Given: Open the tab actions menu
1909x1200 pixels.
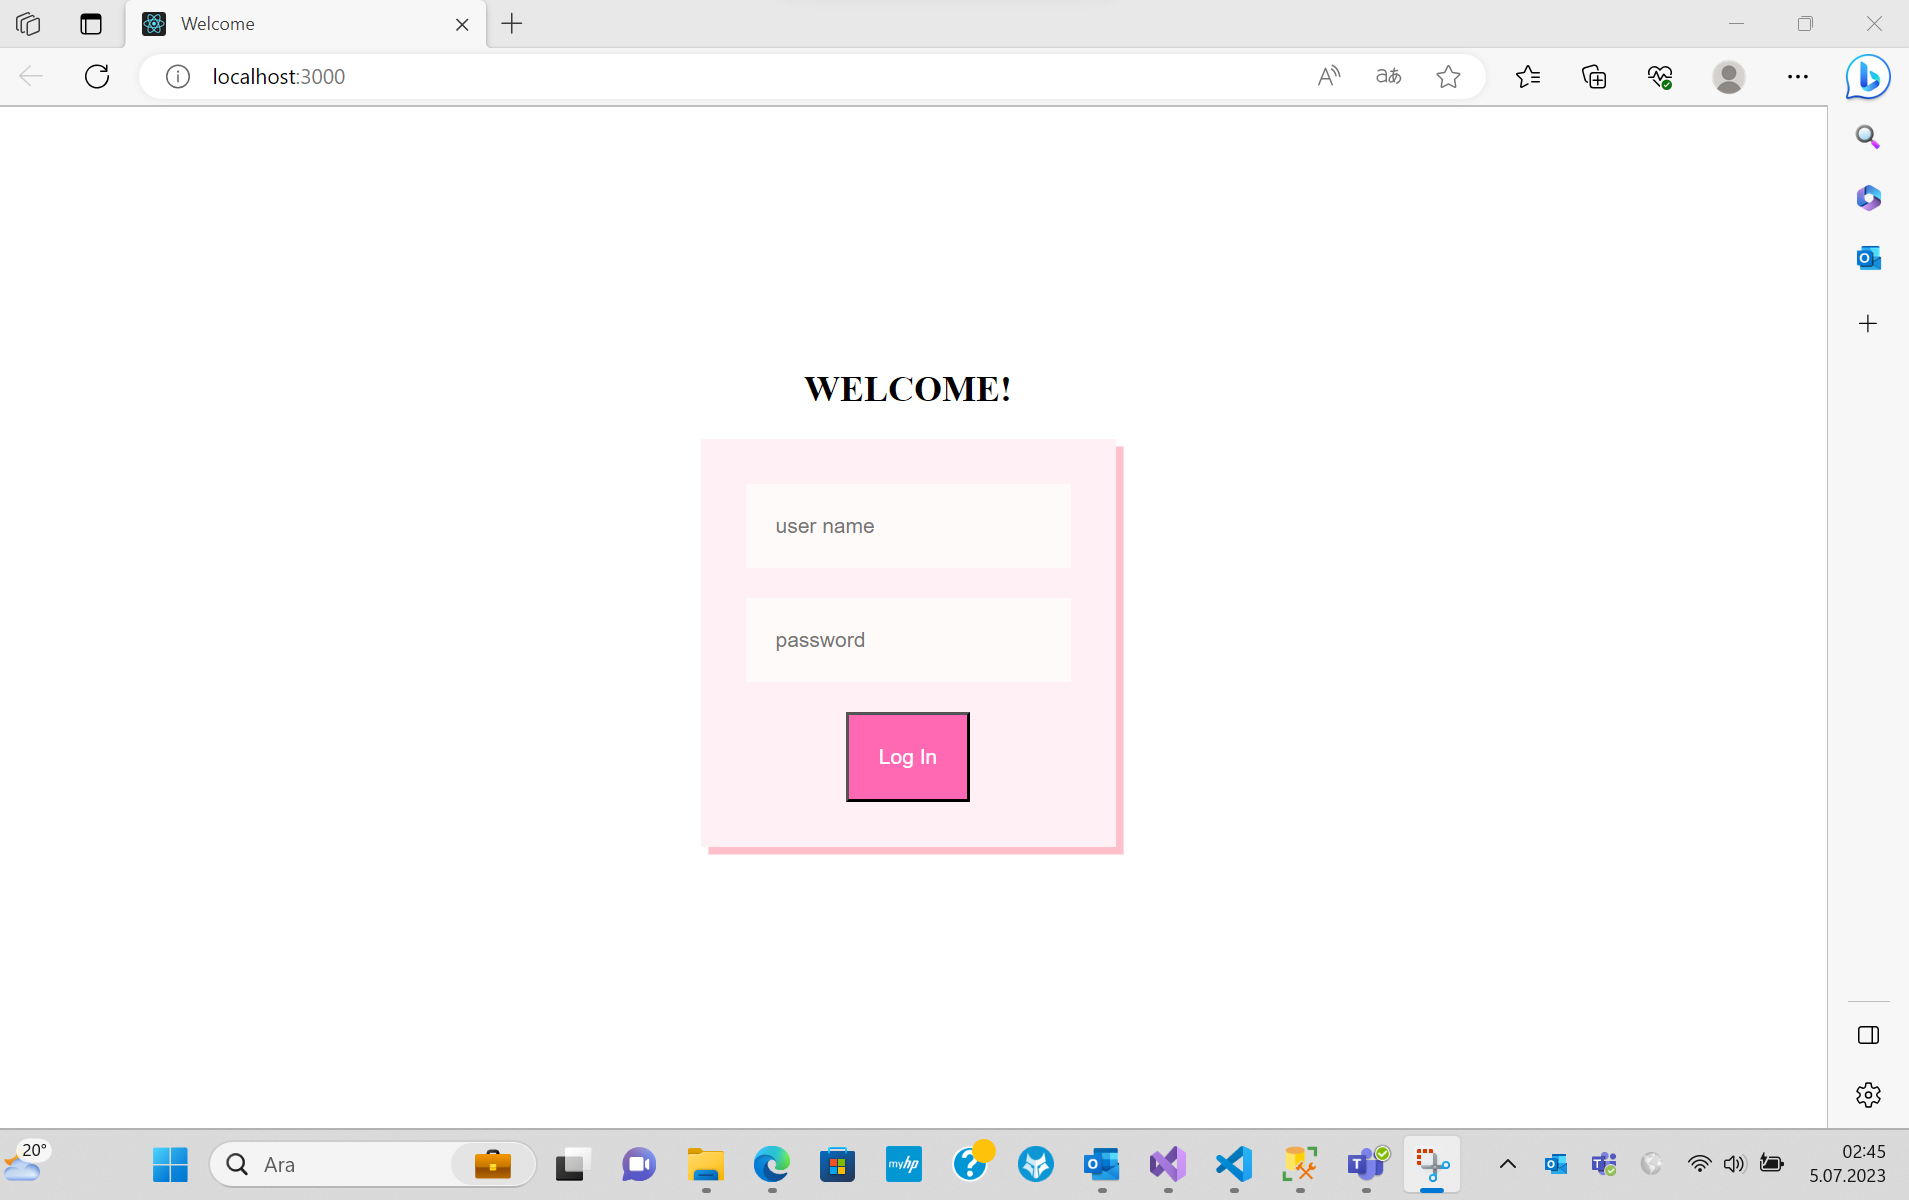Looking at the screenshot, I should [91, 23].
